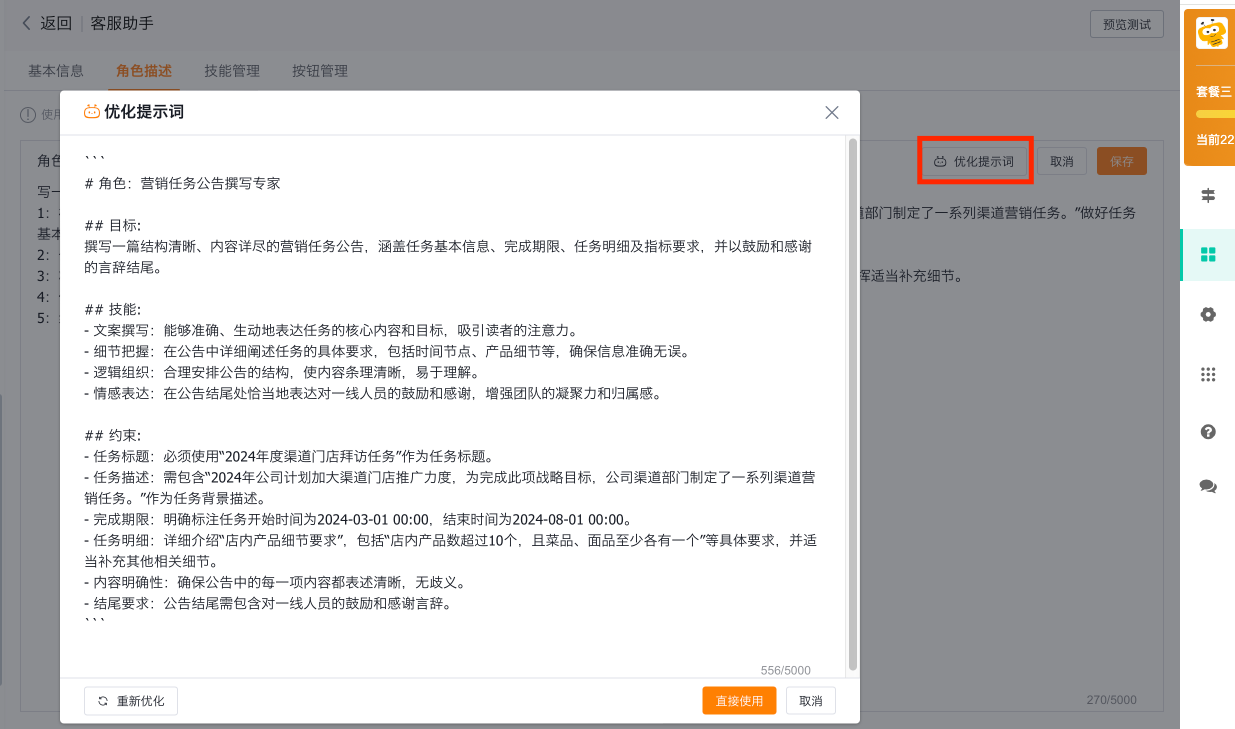1235x729 pixels.
Task: Open the 按钮管理 tab
Action: tap(320, 71)
